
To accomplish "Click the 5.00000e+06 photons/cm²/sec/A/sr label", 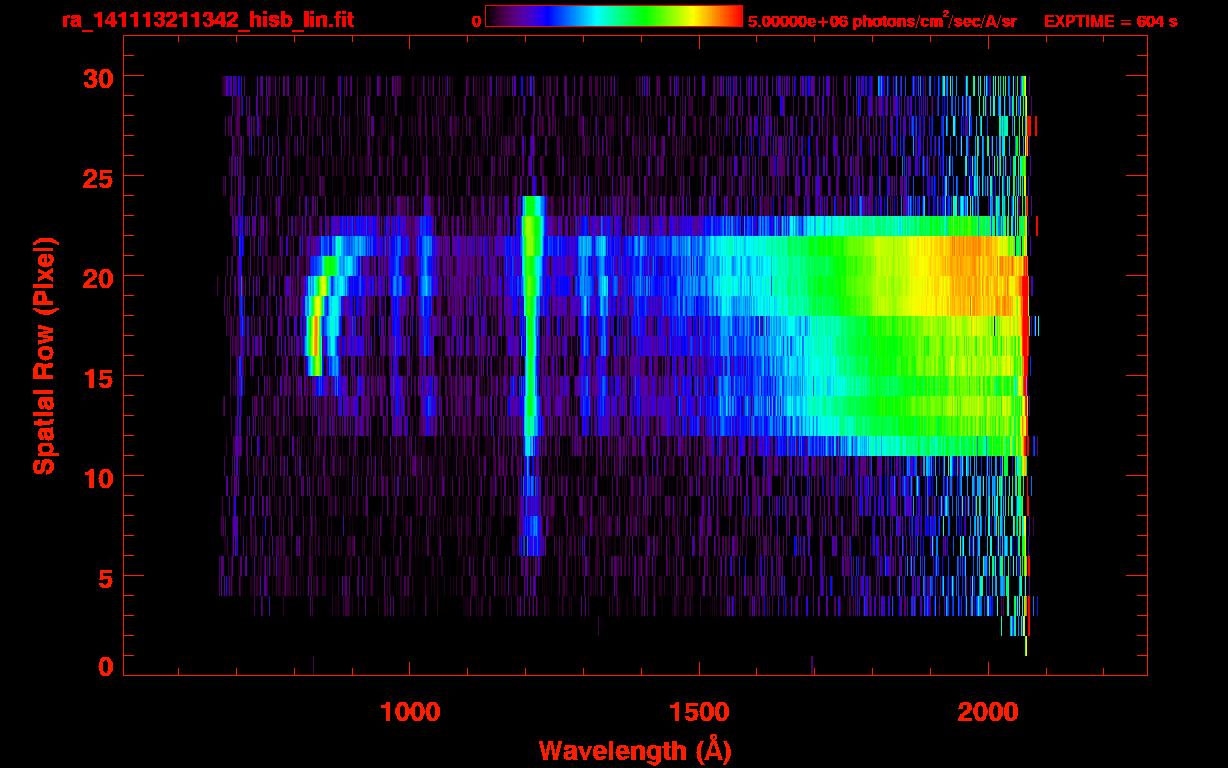I will click(882, 20).
